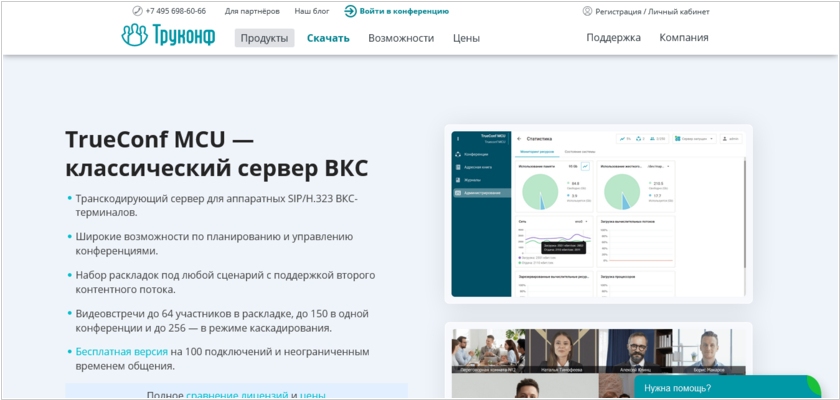Click Конференции icon in dashboard sidebar
This screenshot has height=400, width=840.
458,154
